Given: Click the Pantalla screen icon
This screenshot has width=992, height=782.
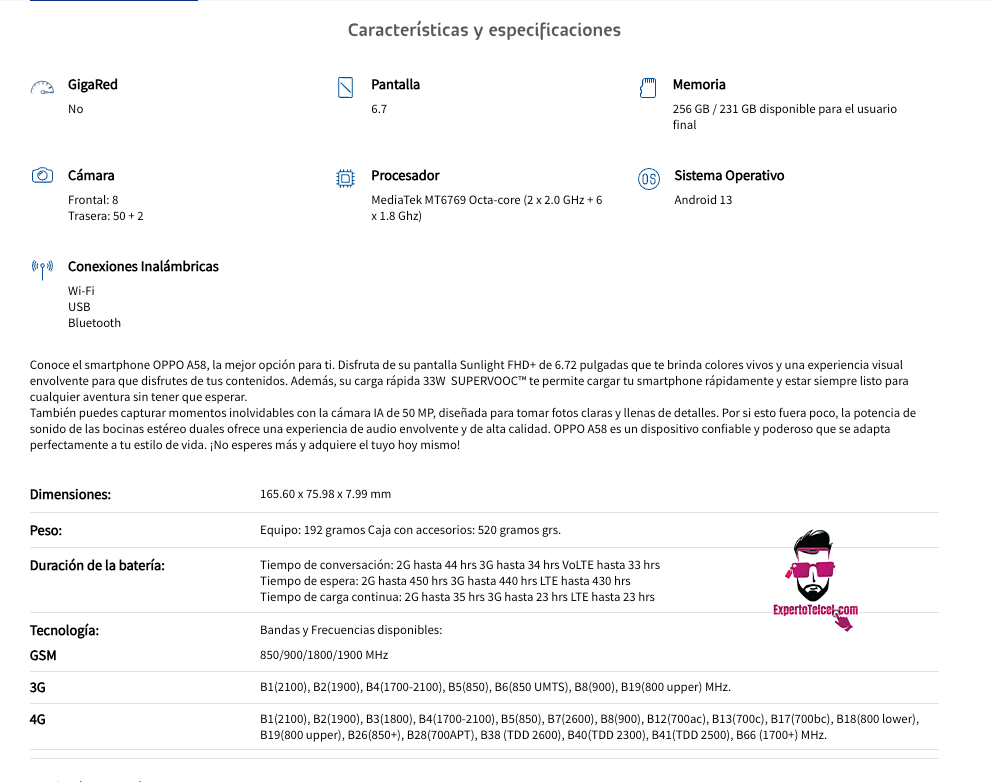Looking at the screenshot, I should (345, 87).
